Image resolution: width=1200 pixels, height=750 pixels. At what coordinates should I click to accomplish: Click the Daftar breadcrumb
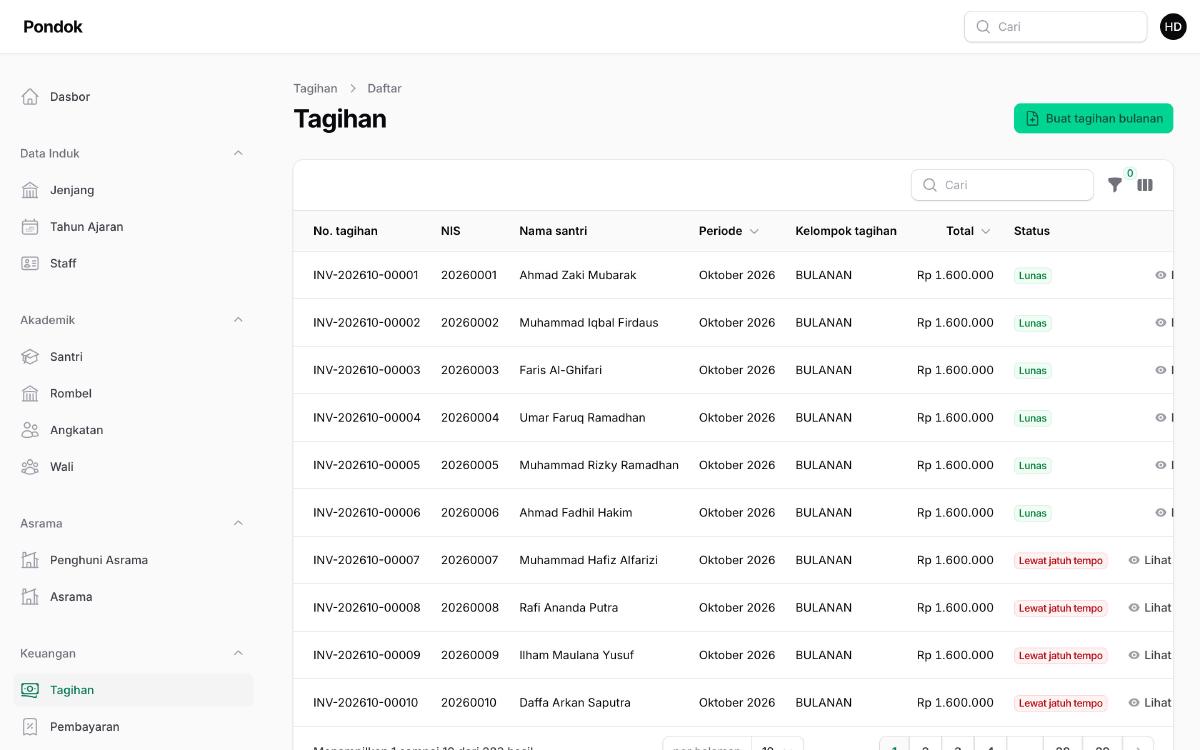(384, 88)
